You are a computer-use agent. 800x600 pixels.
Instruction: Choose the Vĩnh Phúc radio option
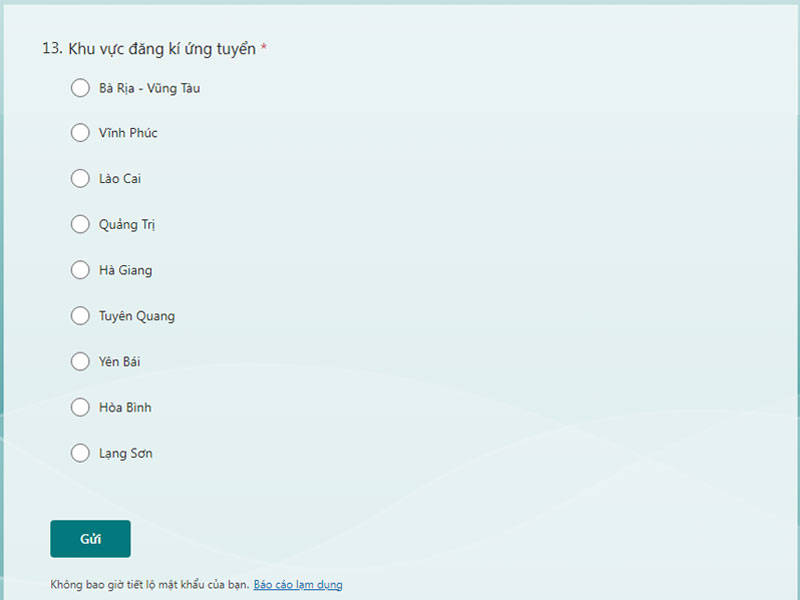coord(80,133)
